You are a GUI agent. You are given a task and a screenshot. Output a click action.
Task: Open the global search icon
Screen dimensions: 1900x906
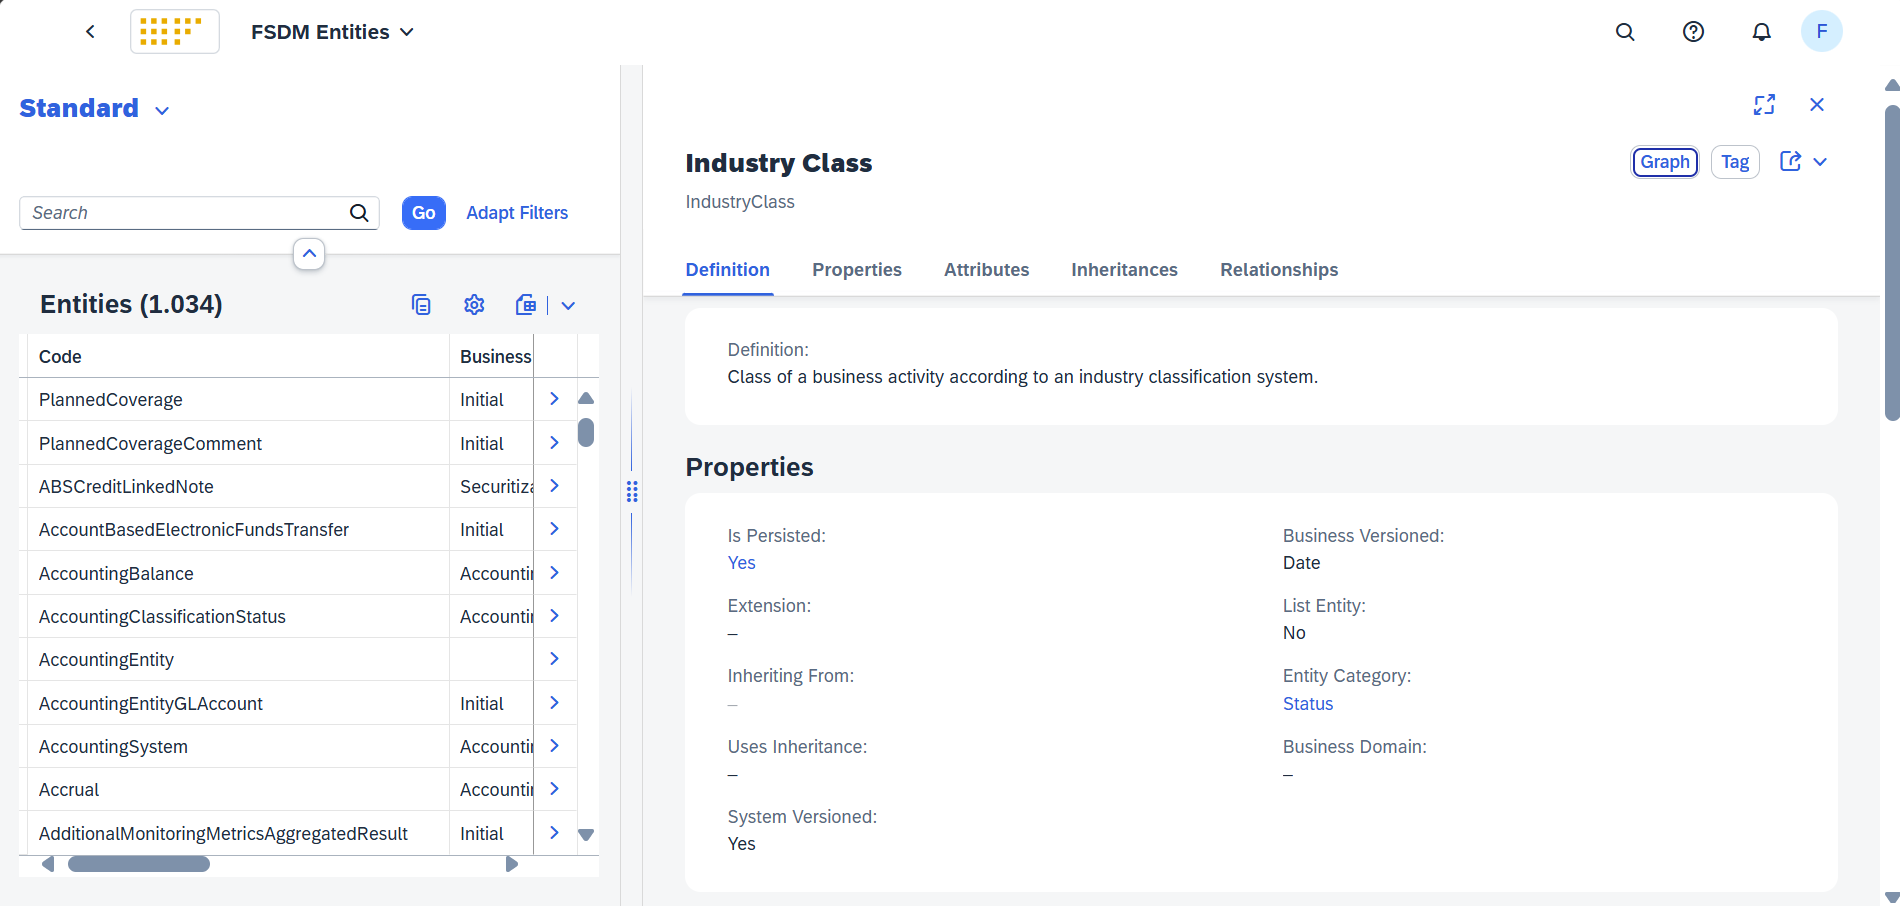1625,32
